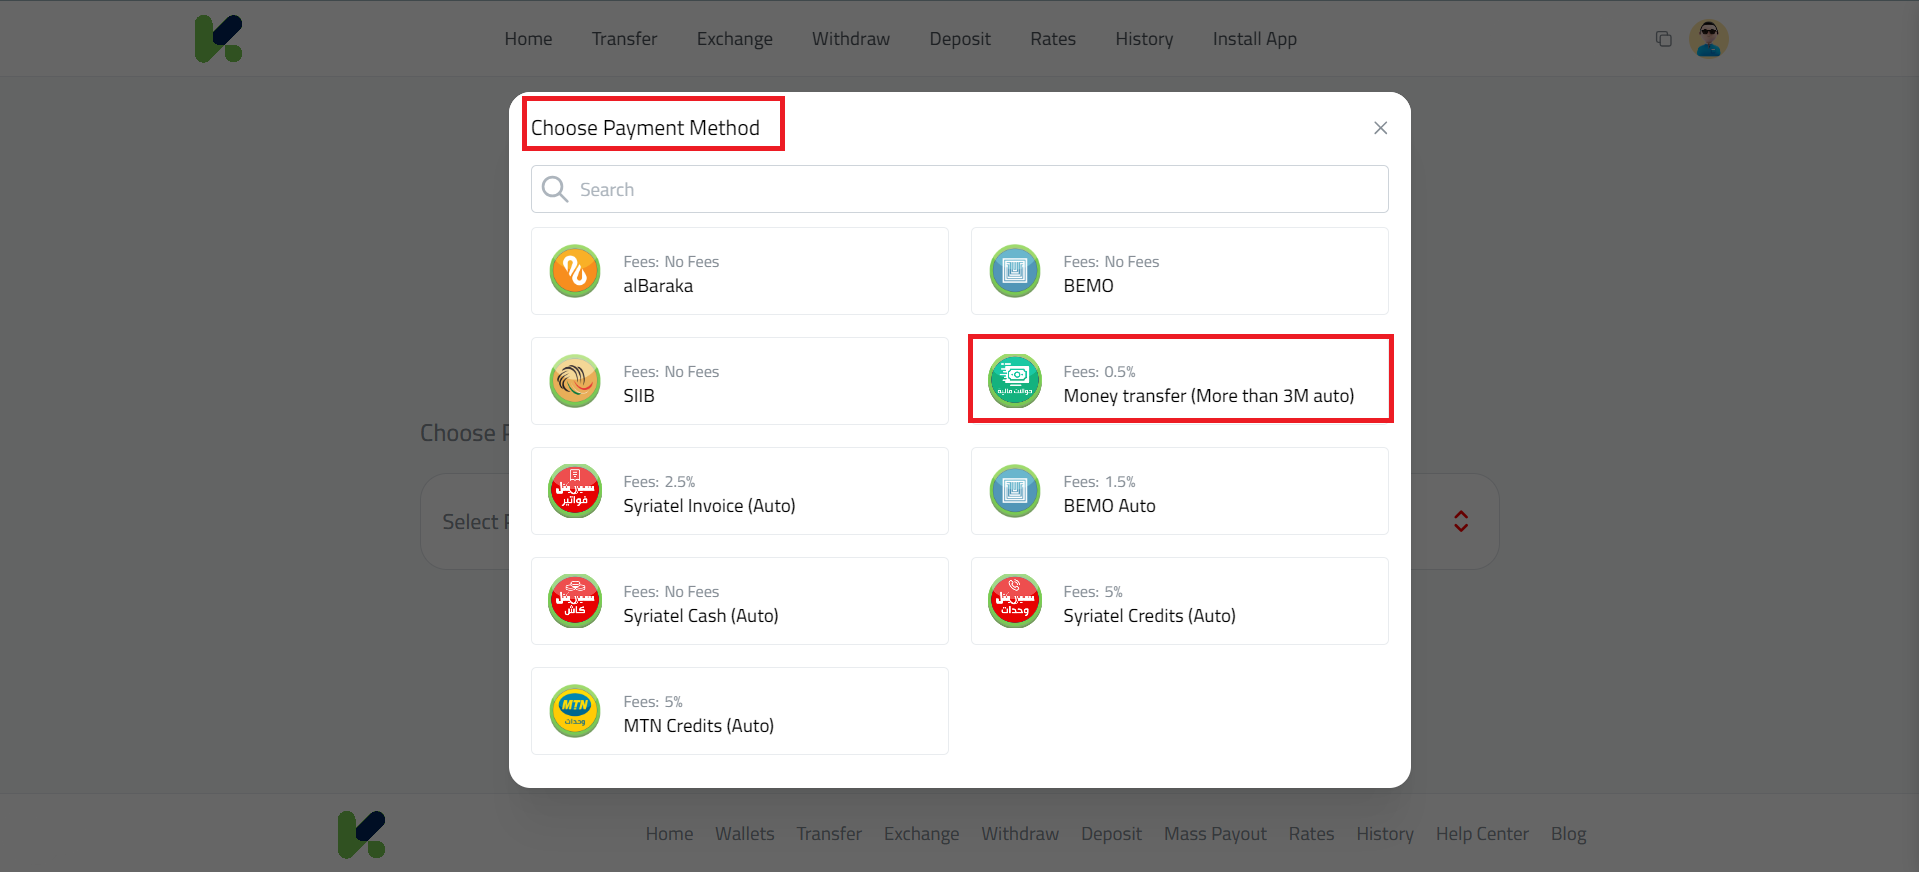Open Mass Payout footer link
The image size is (1919, 872).
point(1215,834)
